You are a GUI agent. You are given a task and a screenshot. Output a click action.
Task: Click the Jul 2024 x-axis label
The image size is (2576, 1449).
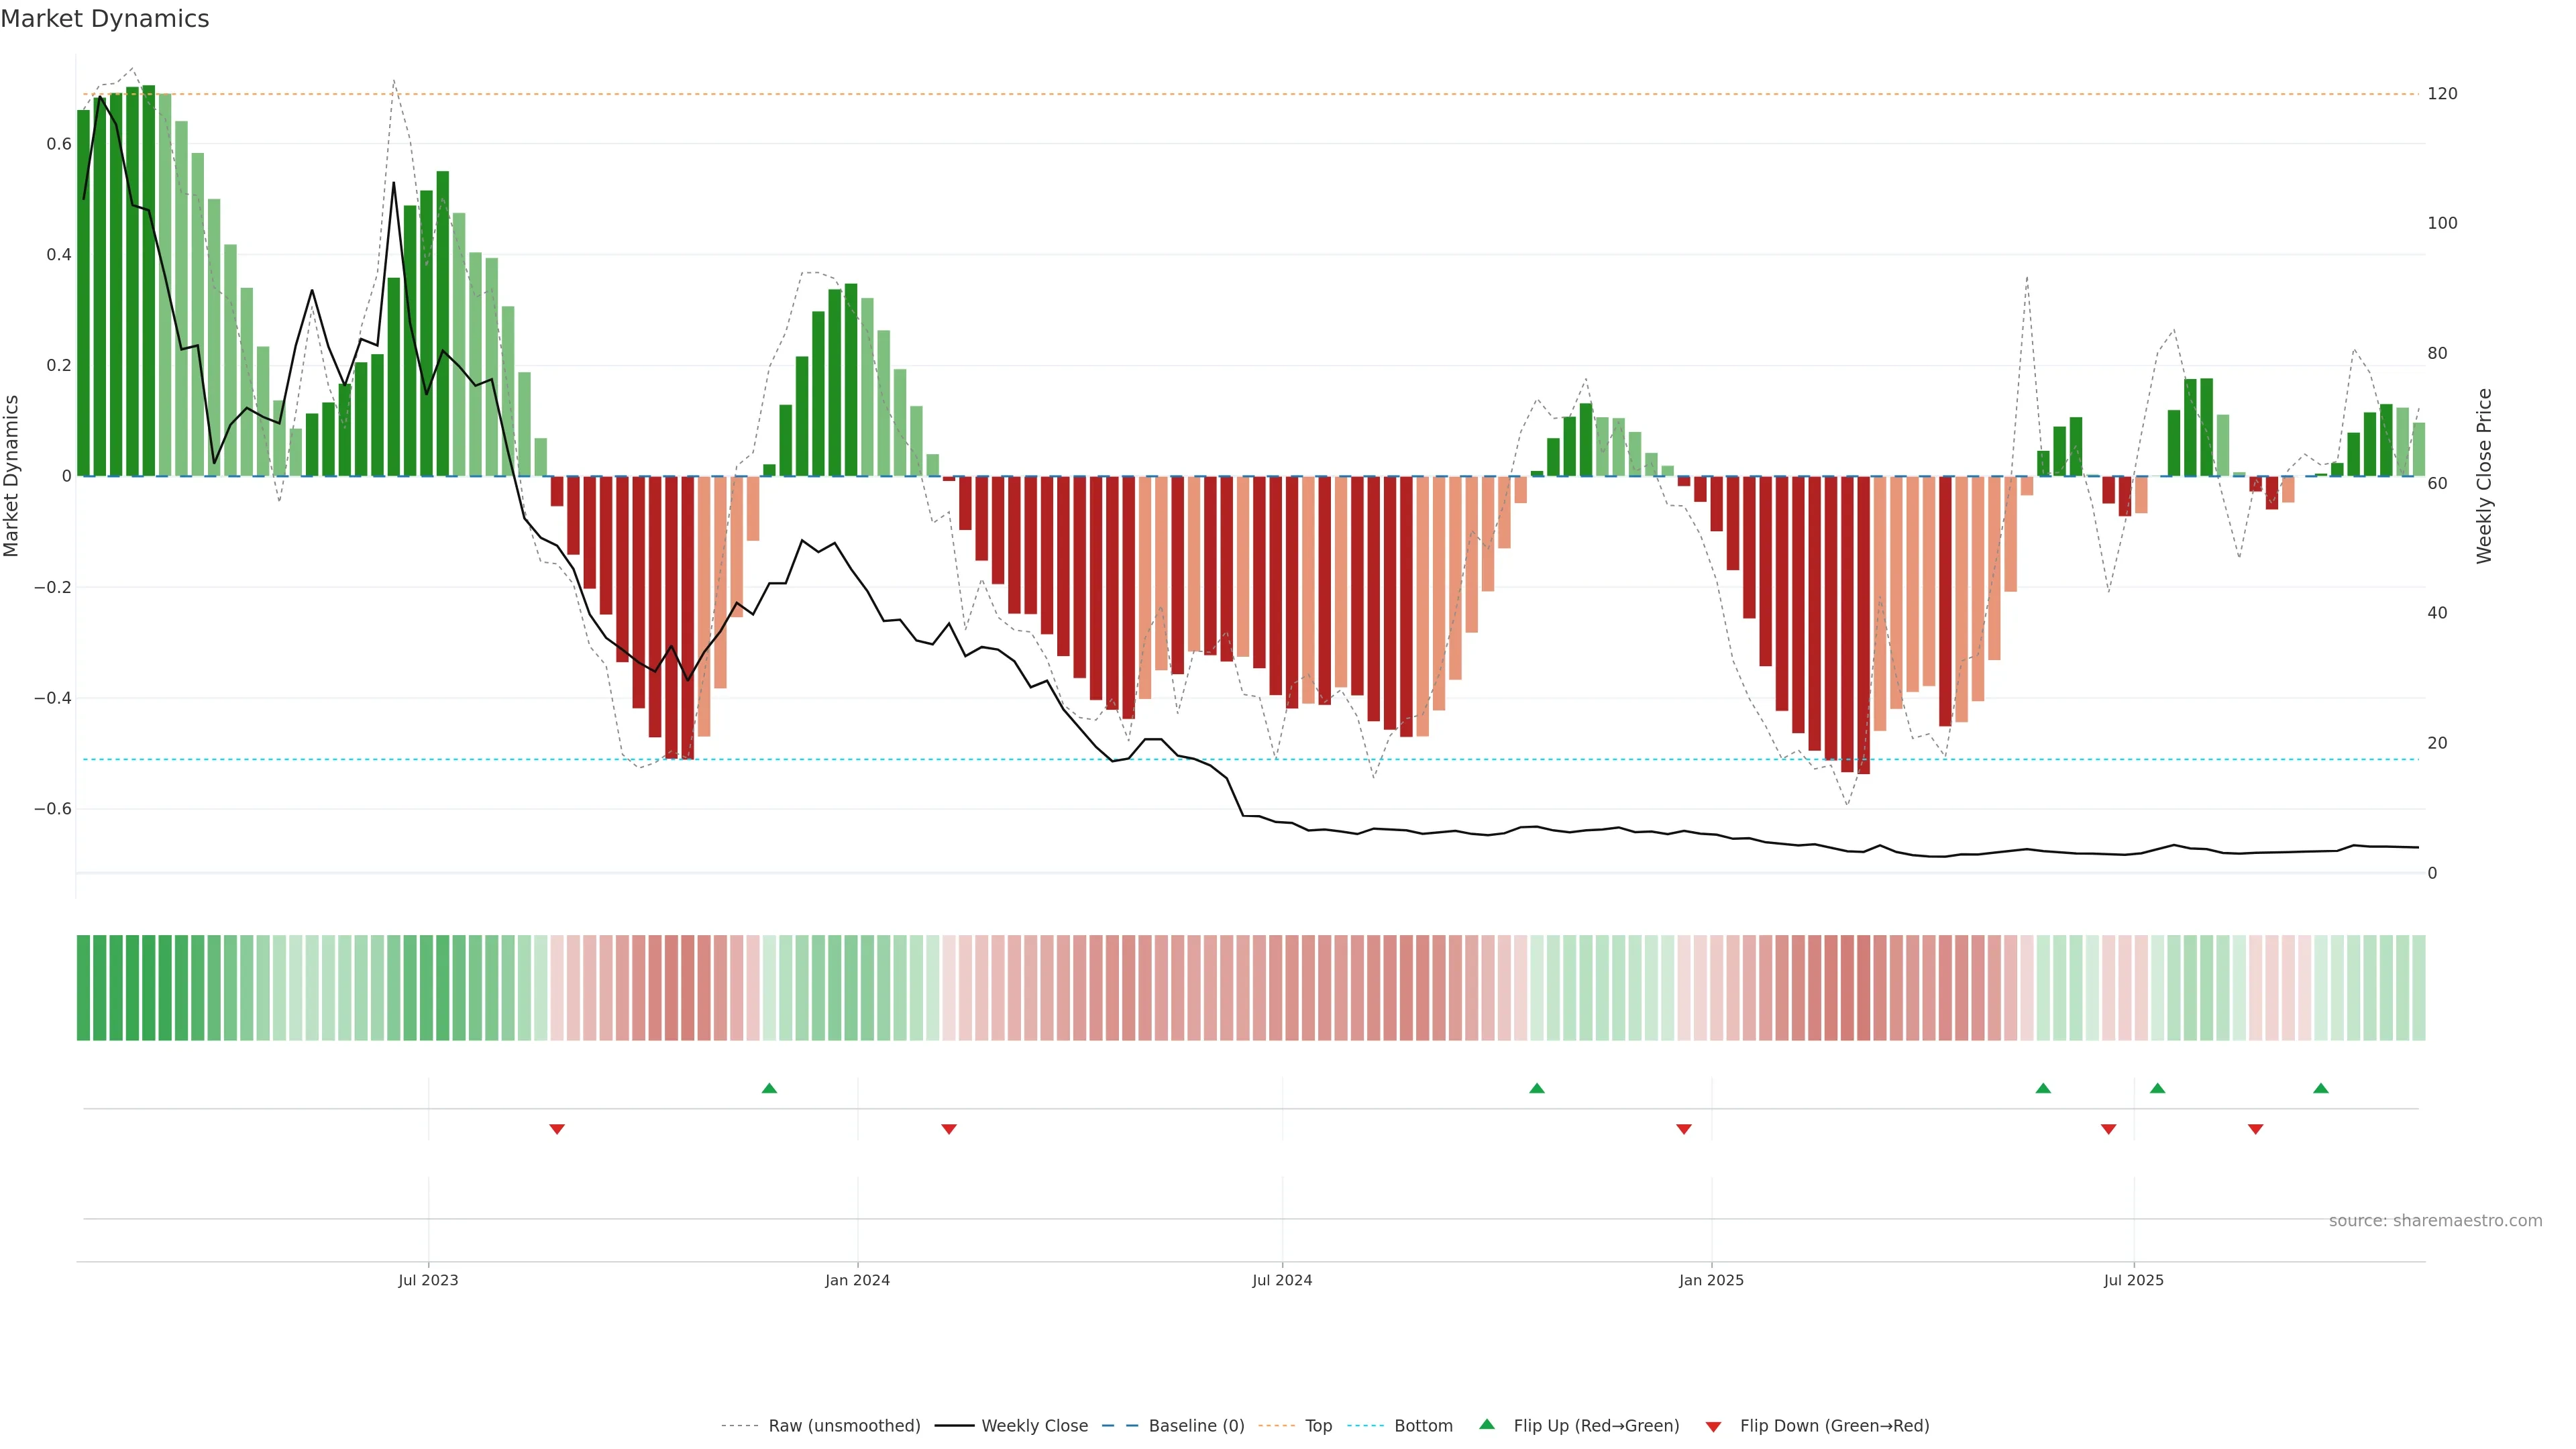pos(1282,1280)
